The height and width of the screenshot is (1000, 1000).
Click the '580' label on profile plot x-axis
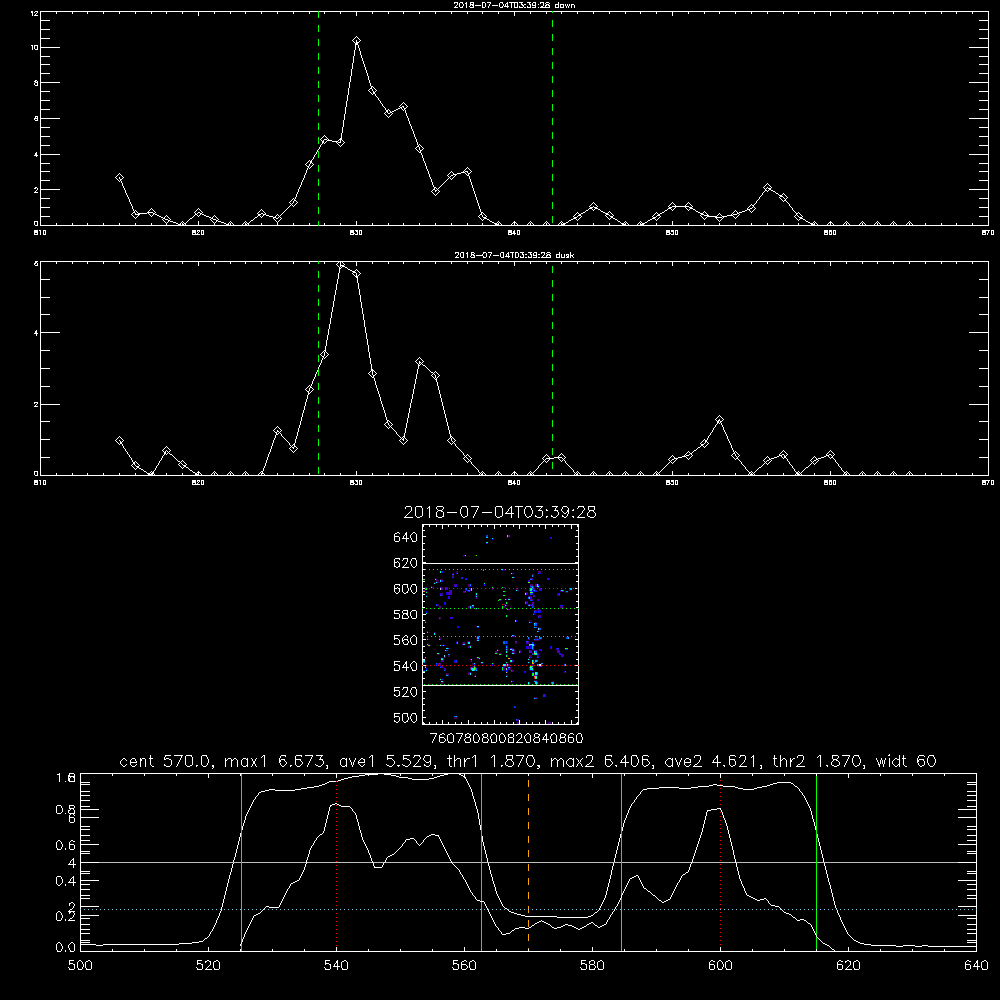point(592,966)
